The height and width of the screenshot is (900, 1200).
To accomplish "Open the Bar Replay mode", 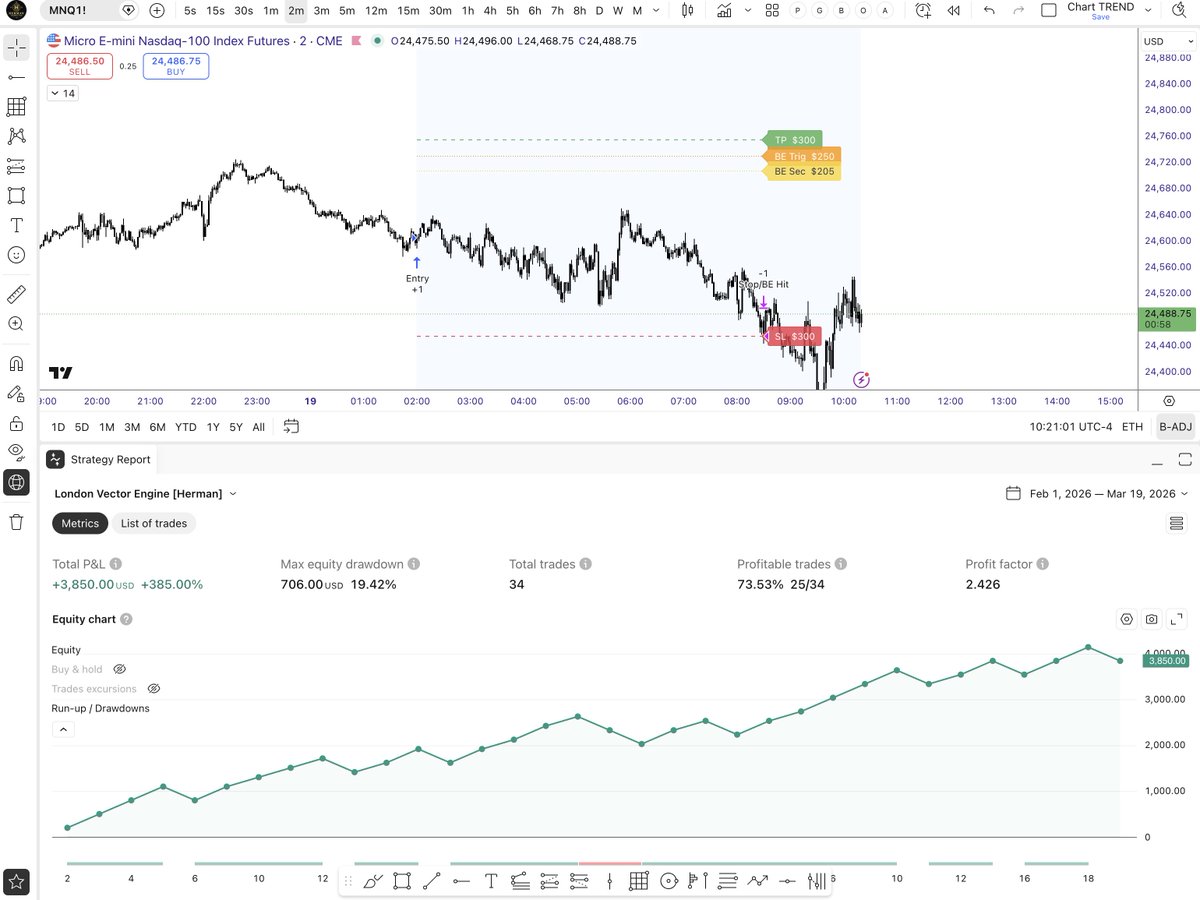I will pos(952,12).
